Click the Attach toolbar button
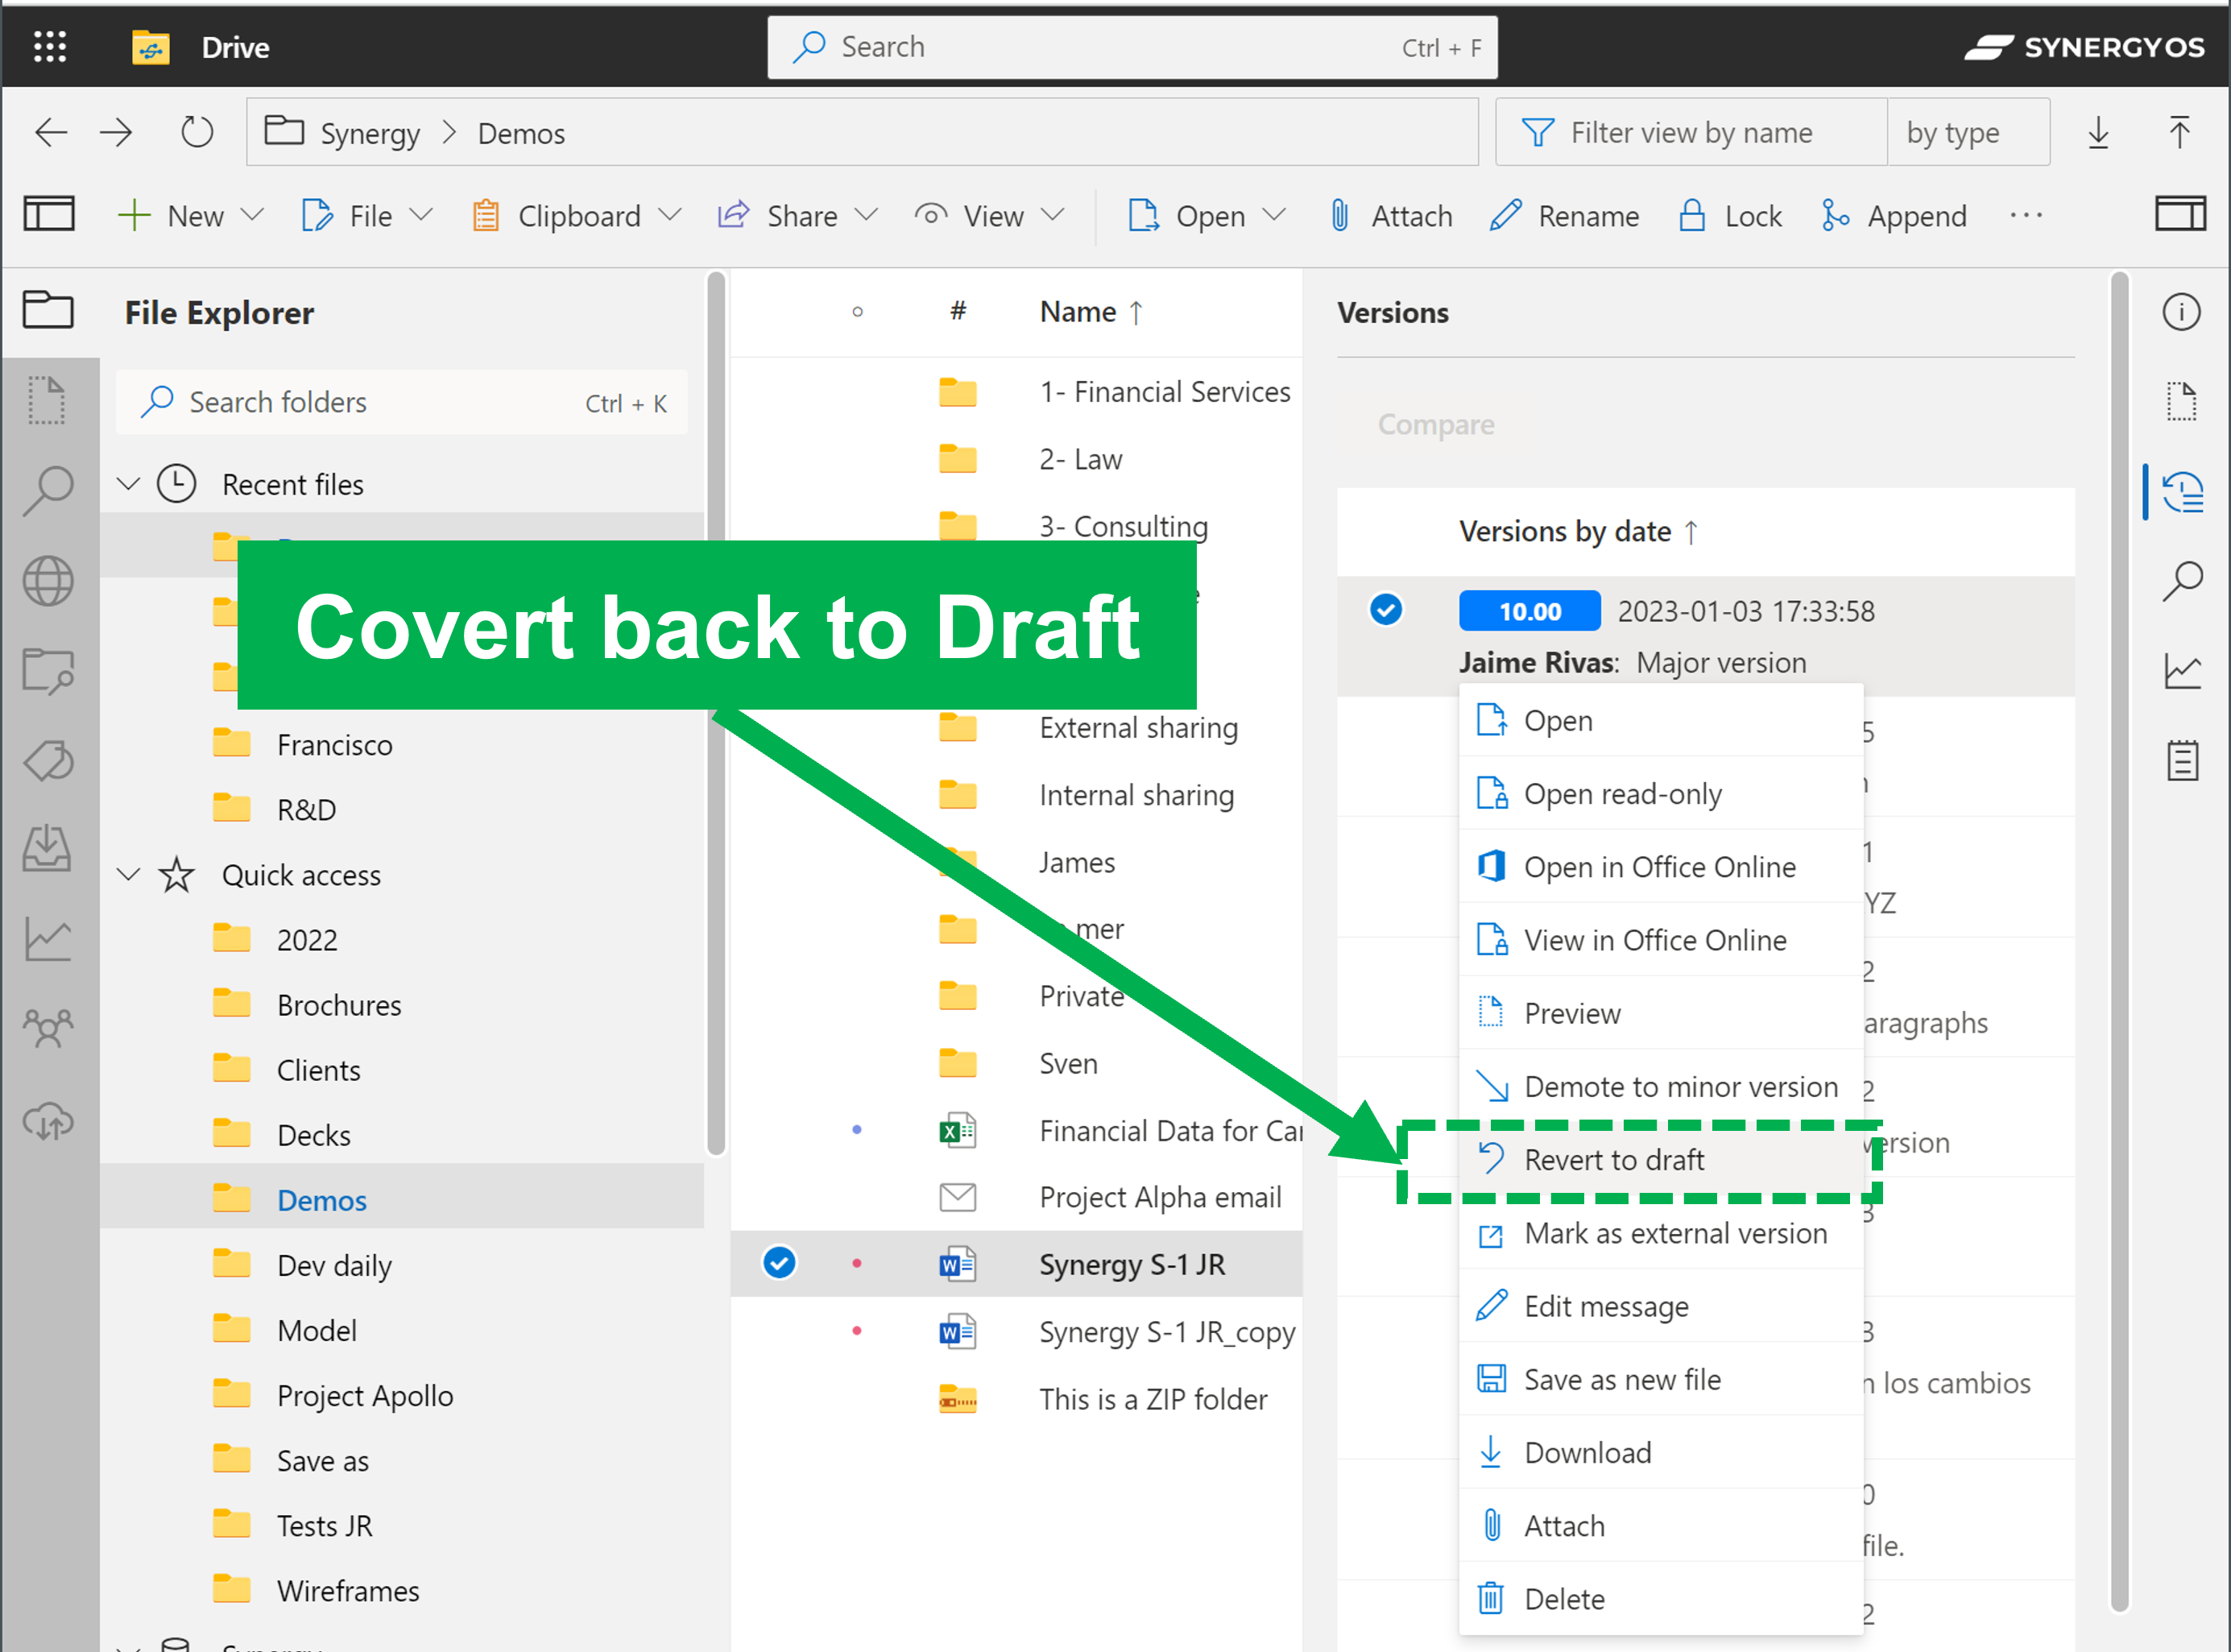The height and width of the screenshot is (1652, 2231). pos(1390,215)
